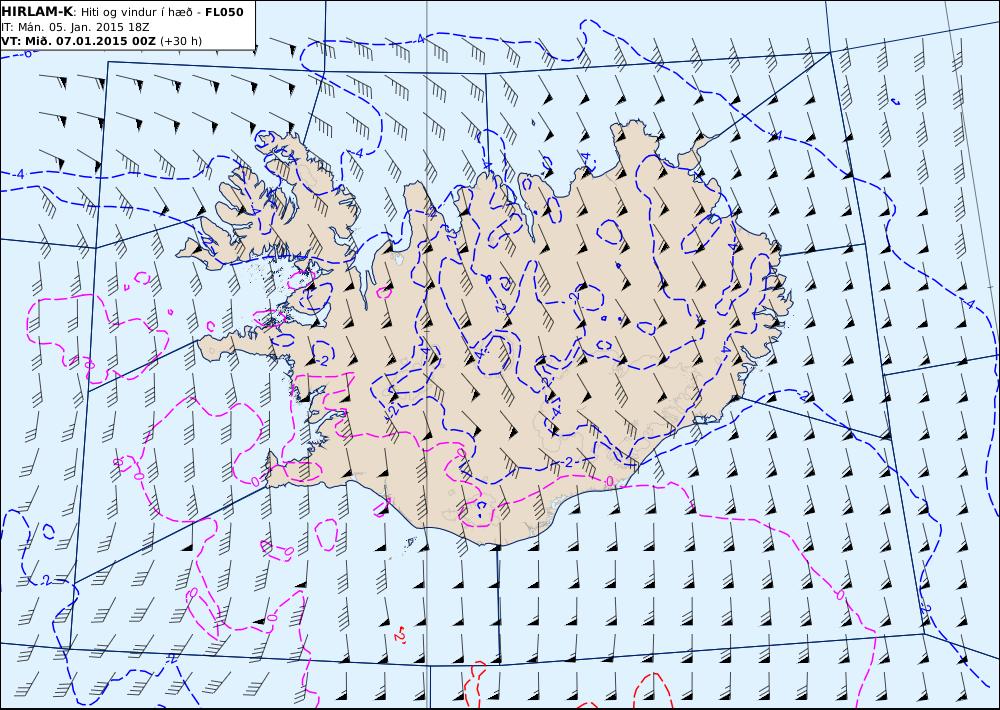Image resolution: width=1000 pixels, height=710 pixels.
Task: Click the red '2' isotherm contour label
Action: (x=400, y=635)
